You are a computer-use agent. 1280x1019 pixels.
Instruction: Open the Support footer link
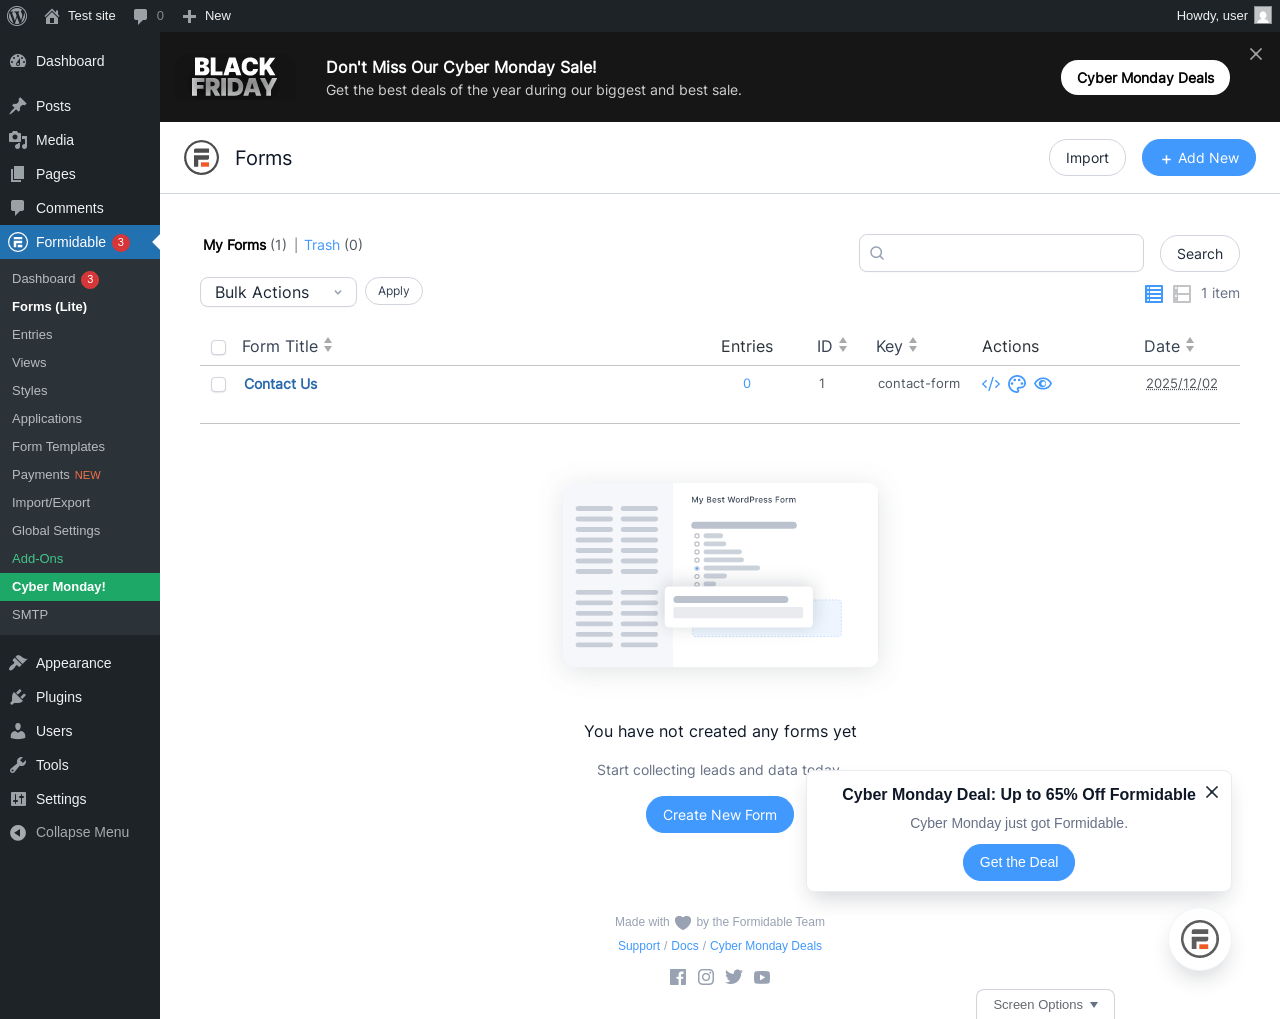(x=639, y=946)
